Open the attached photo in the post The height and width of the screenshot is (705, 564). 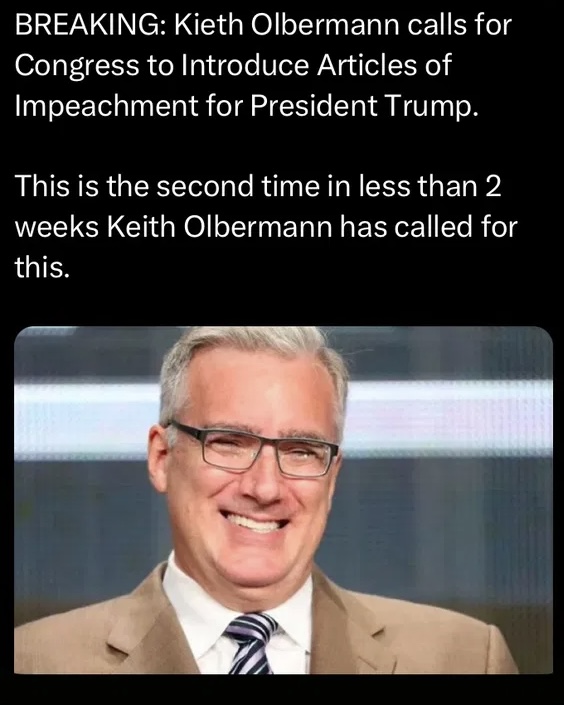click(x=283, y=500)
